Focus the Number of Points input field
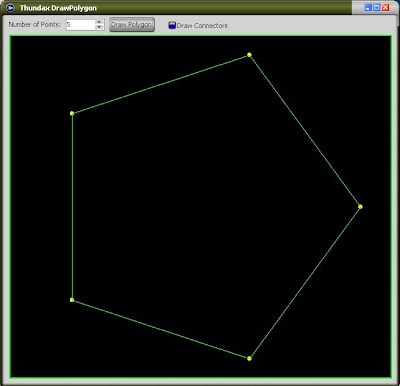Image resolution: width=400 pixels, height=386 pixels. pyautogui.click(x=81, y=25)
